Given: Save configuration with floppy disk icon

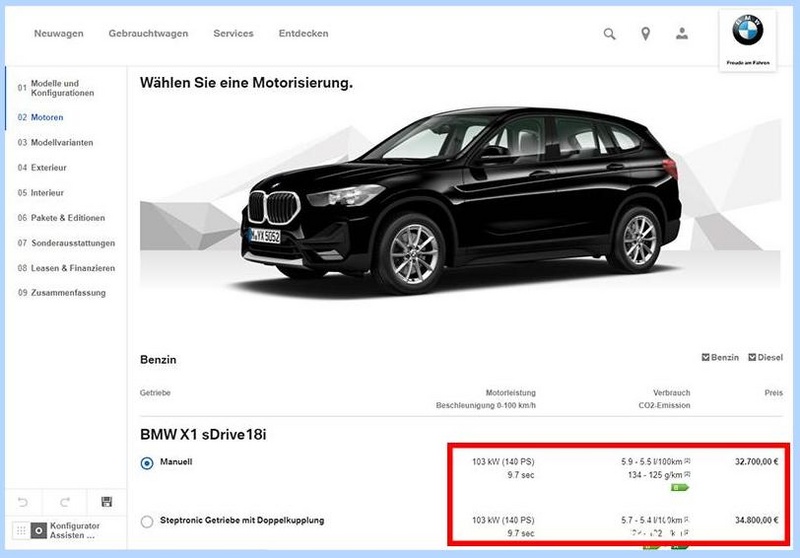Looking at the screenshot, I should pyautogui.click(x=107, y=501).
